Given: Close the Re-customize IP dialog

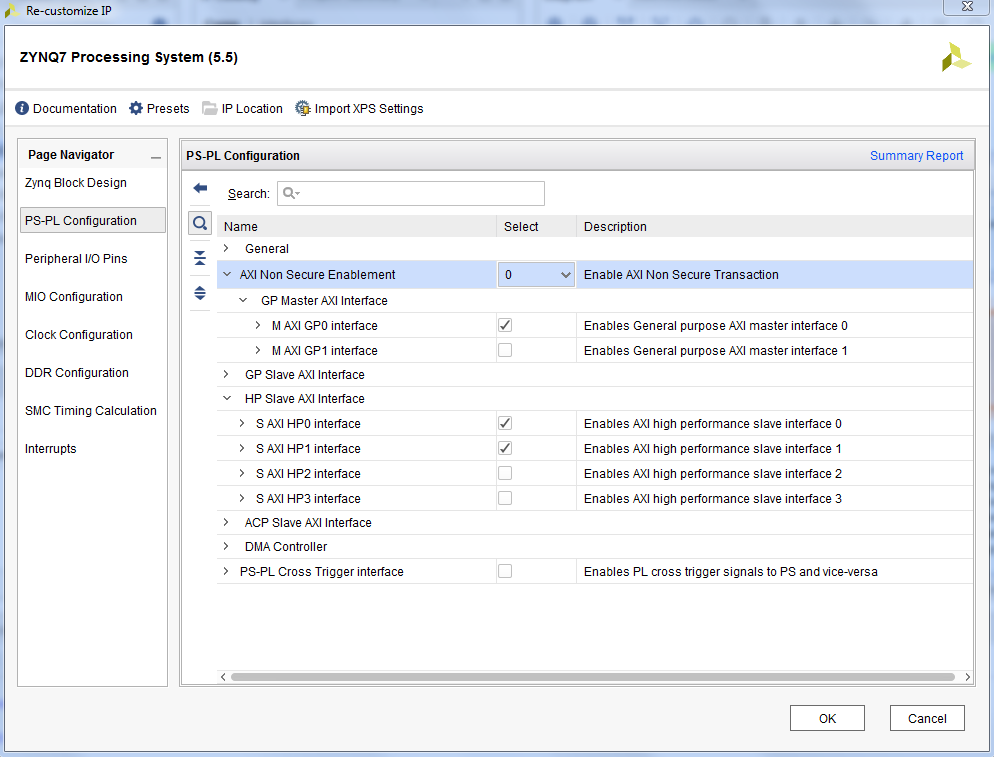Looking at the screenshot, I should (x=967, y=6).
